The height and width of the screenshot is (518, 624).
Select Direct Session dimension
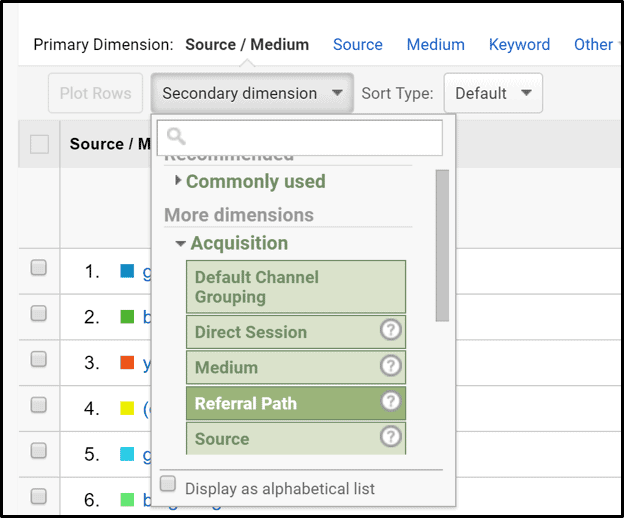[296, 332]
